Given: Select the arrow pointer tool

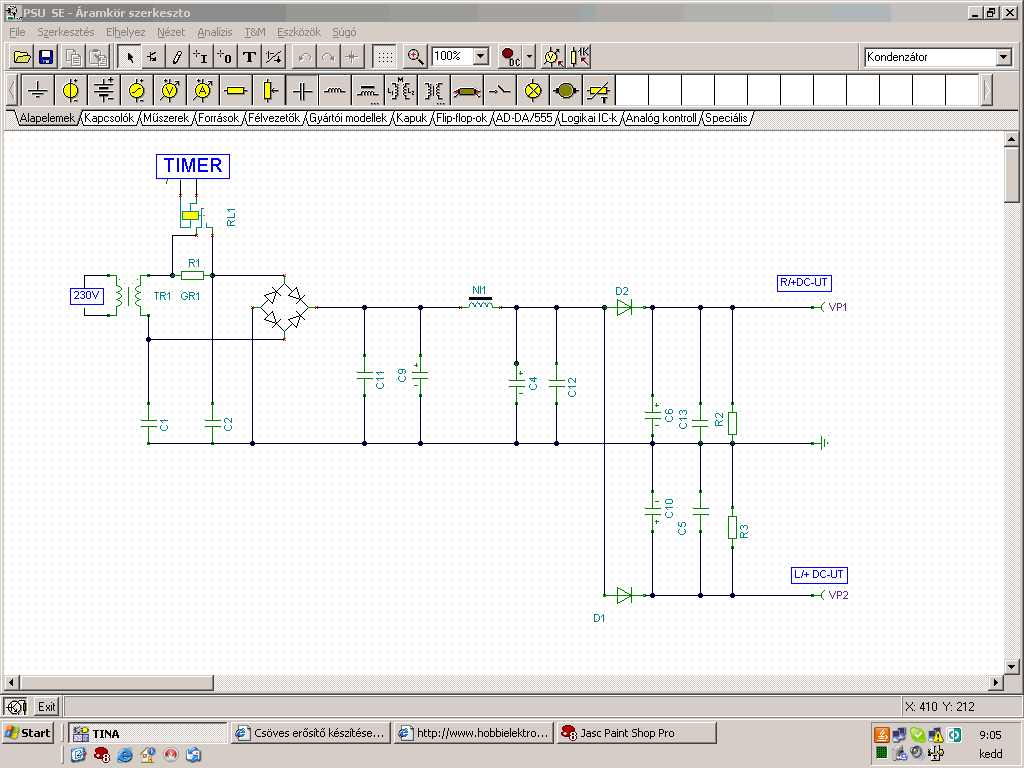Looking at the screenshot, I should (x=129, y=57).
